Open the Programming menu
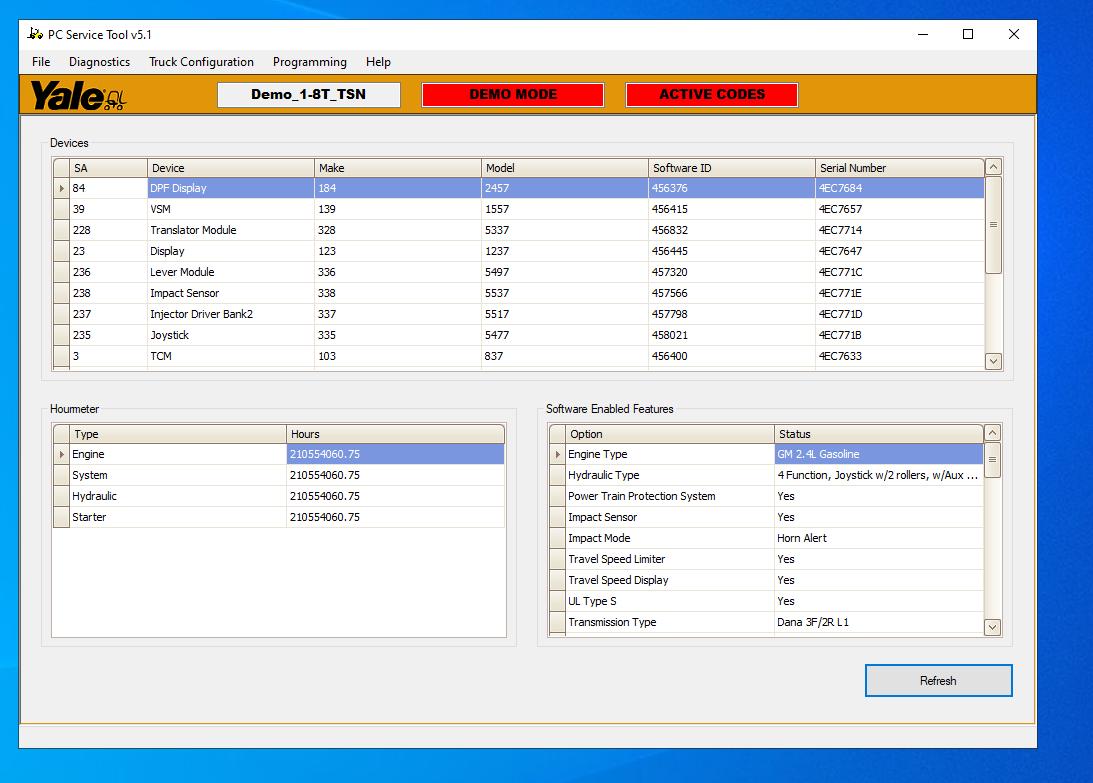 (309, 62)
